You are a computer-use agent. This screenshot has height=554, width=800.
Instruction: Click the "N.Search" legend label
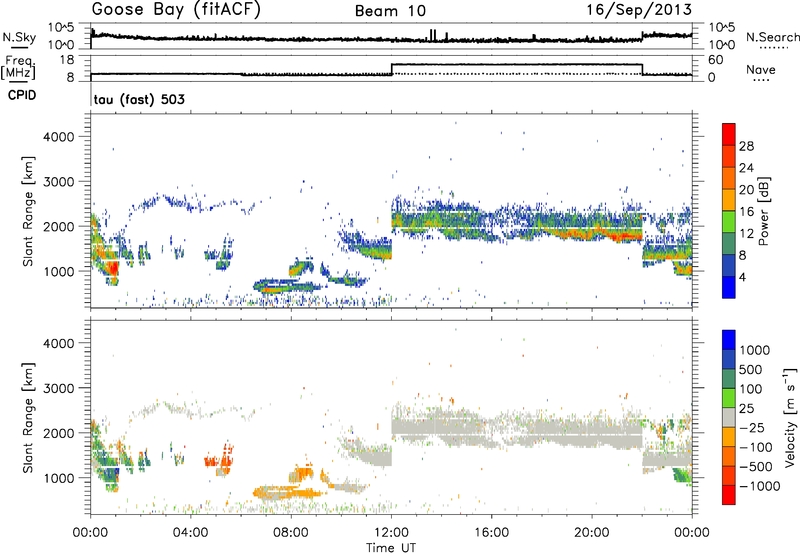pyautogui.click(x=772, y=37)
